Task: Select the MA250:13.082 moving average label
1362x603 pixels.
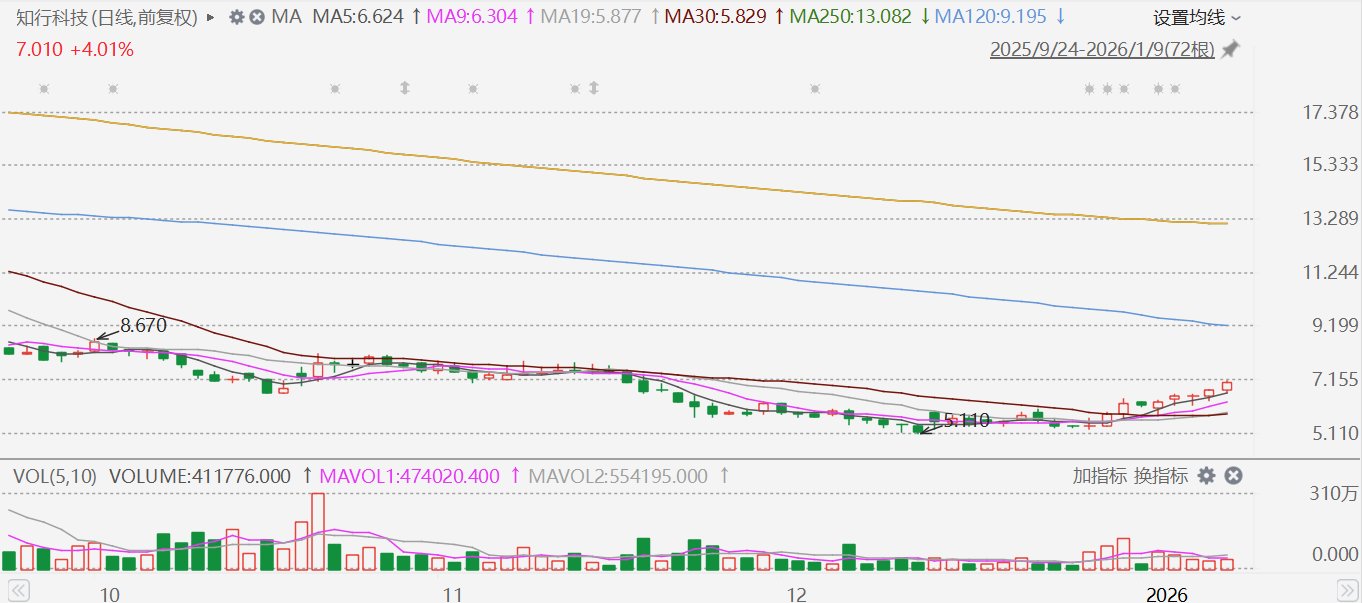Action: tap(851, 17)
